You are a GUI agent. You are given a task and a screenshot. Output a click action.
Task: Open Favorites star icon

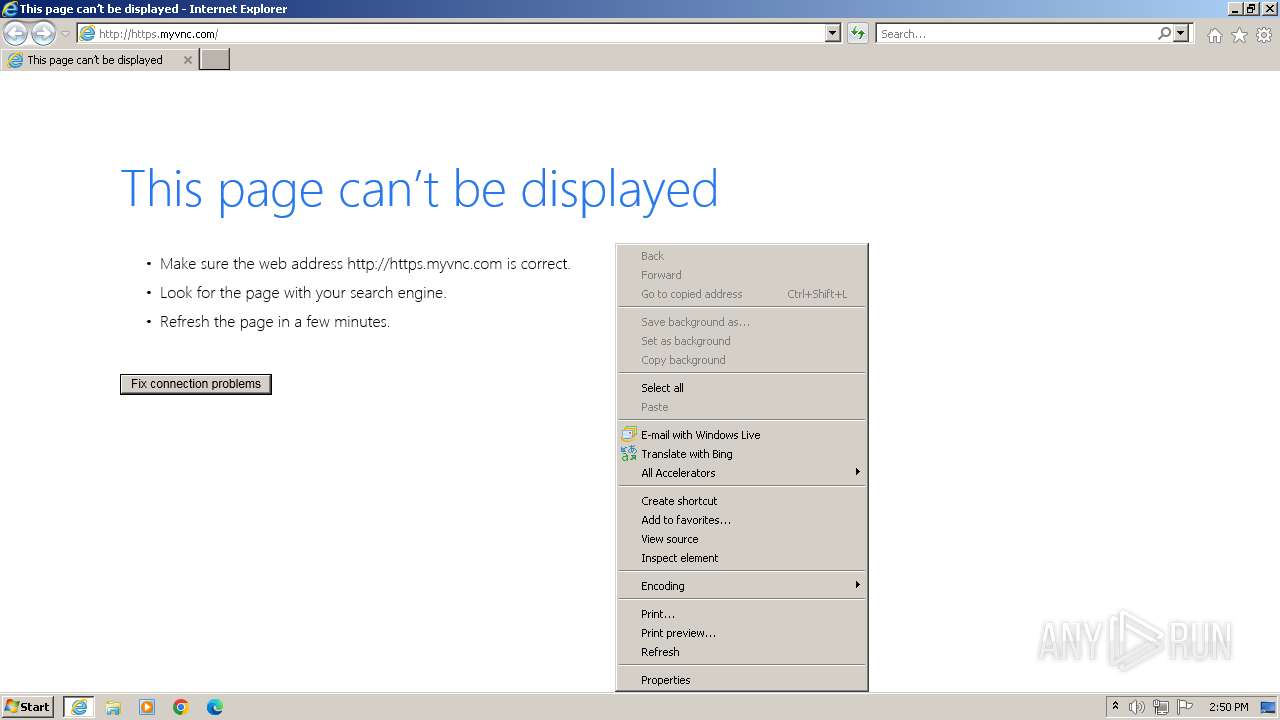pyautogui.click(x=1239, y=35)
